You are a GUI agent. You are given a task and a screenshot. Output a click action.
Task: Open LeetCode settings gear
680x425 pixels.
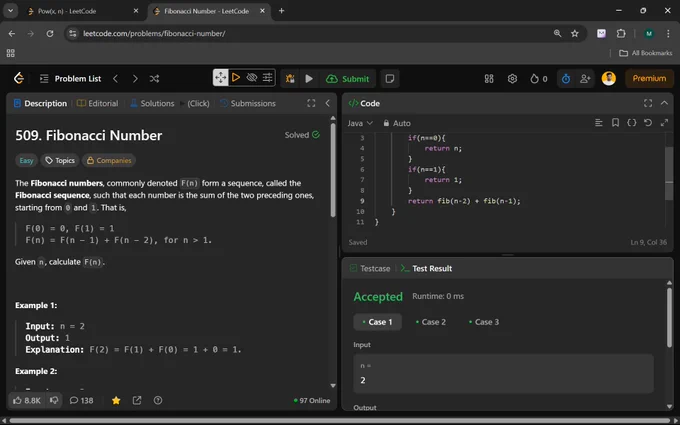[x=512, y=78]
